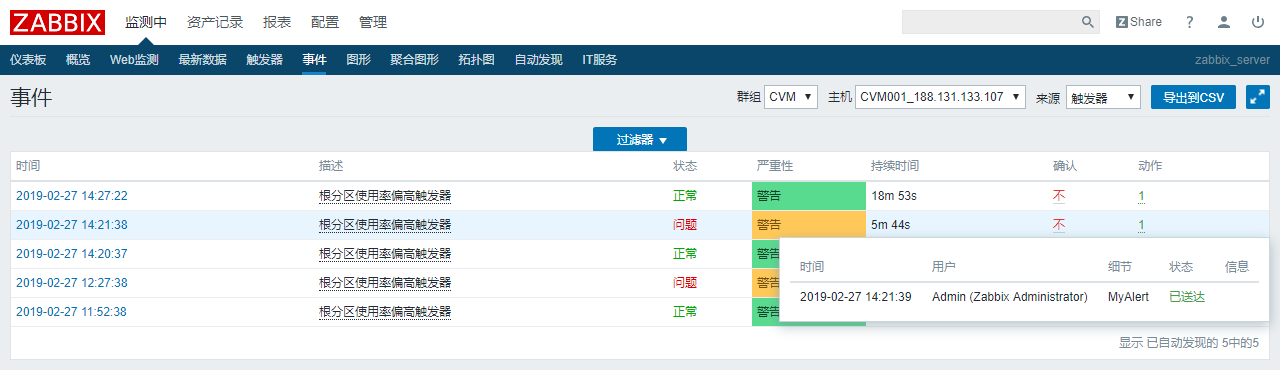Go to the Web监测 submenu
This screenshot has width=1280, height=370.
tap(134, 60)
